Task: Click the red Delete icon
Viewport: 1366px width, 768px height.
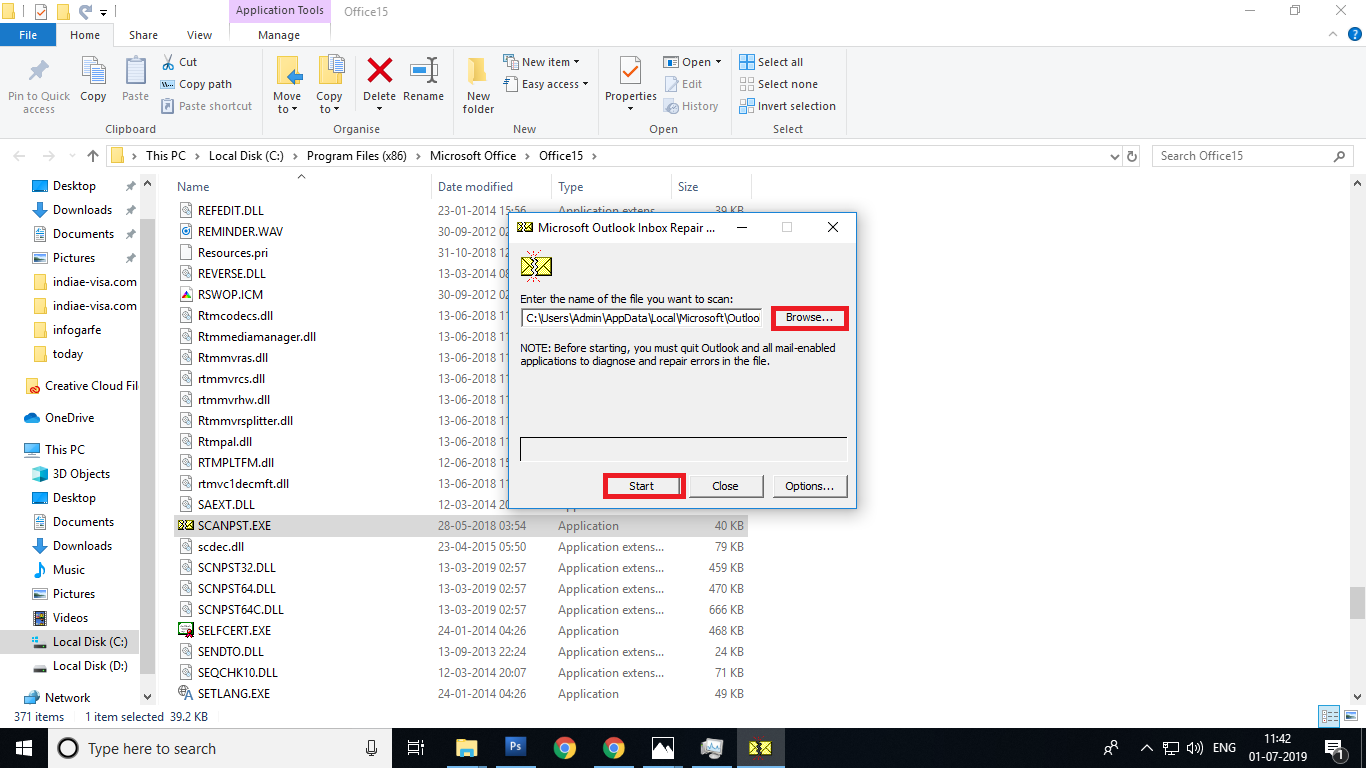Action: coord(379,70)
